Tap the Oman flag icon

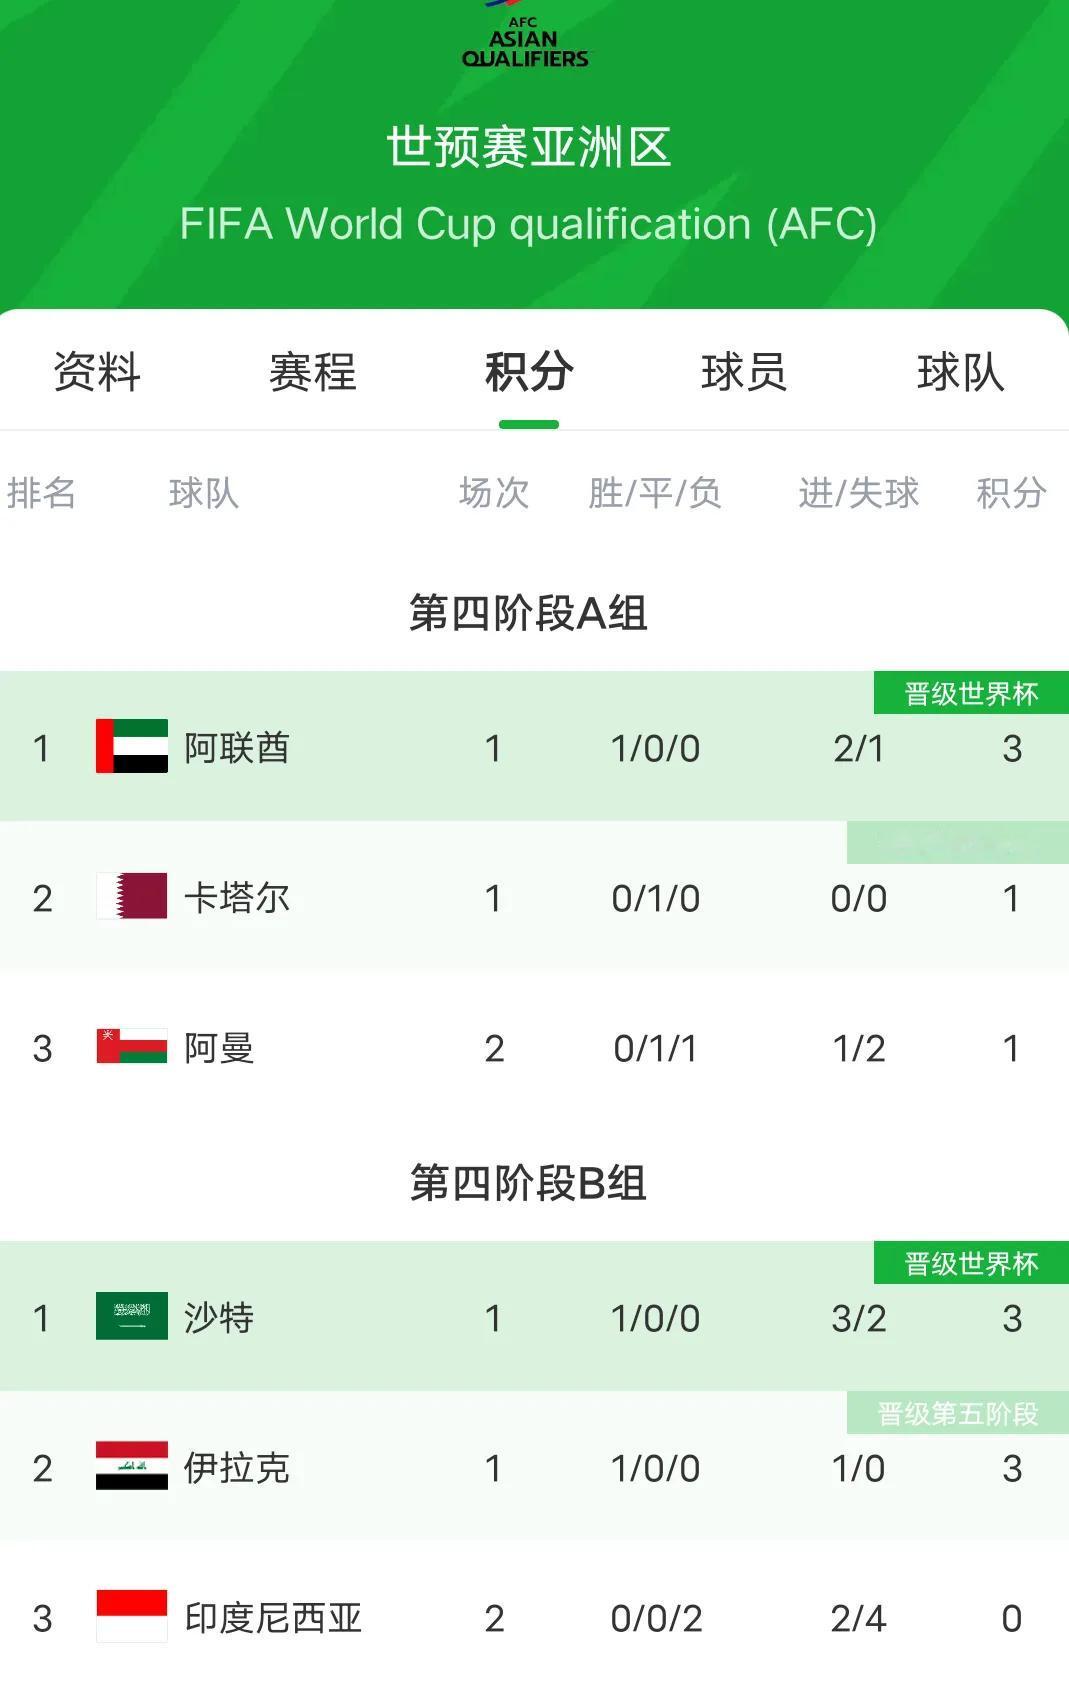[132, 1046]
